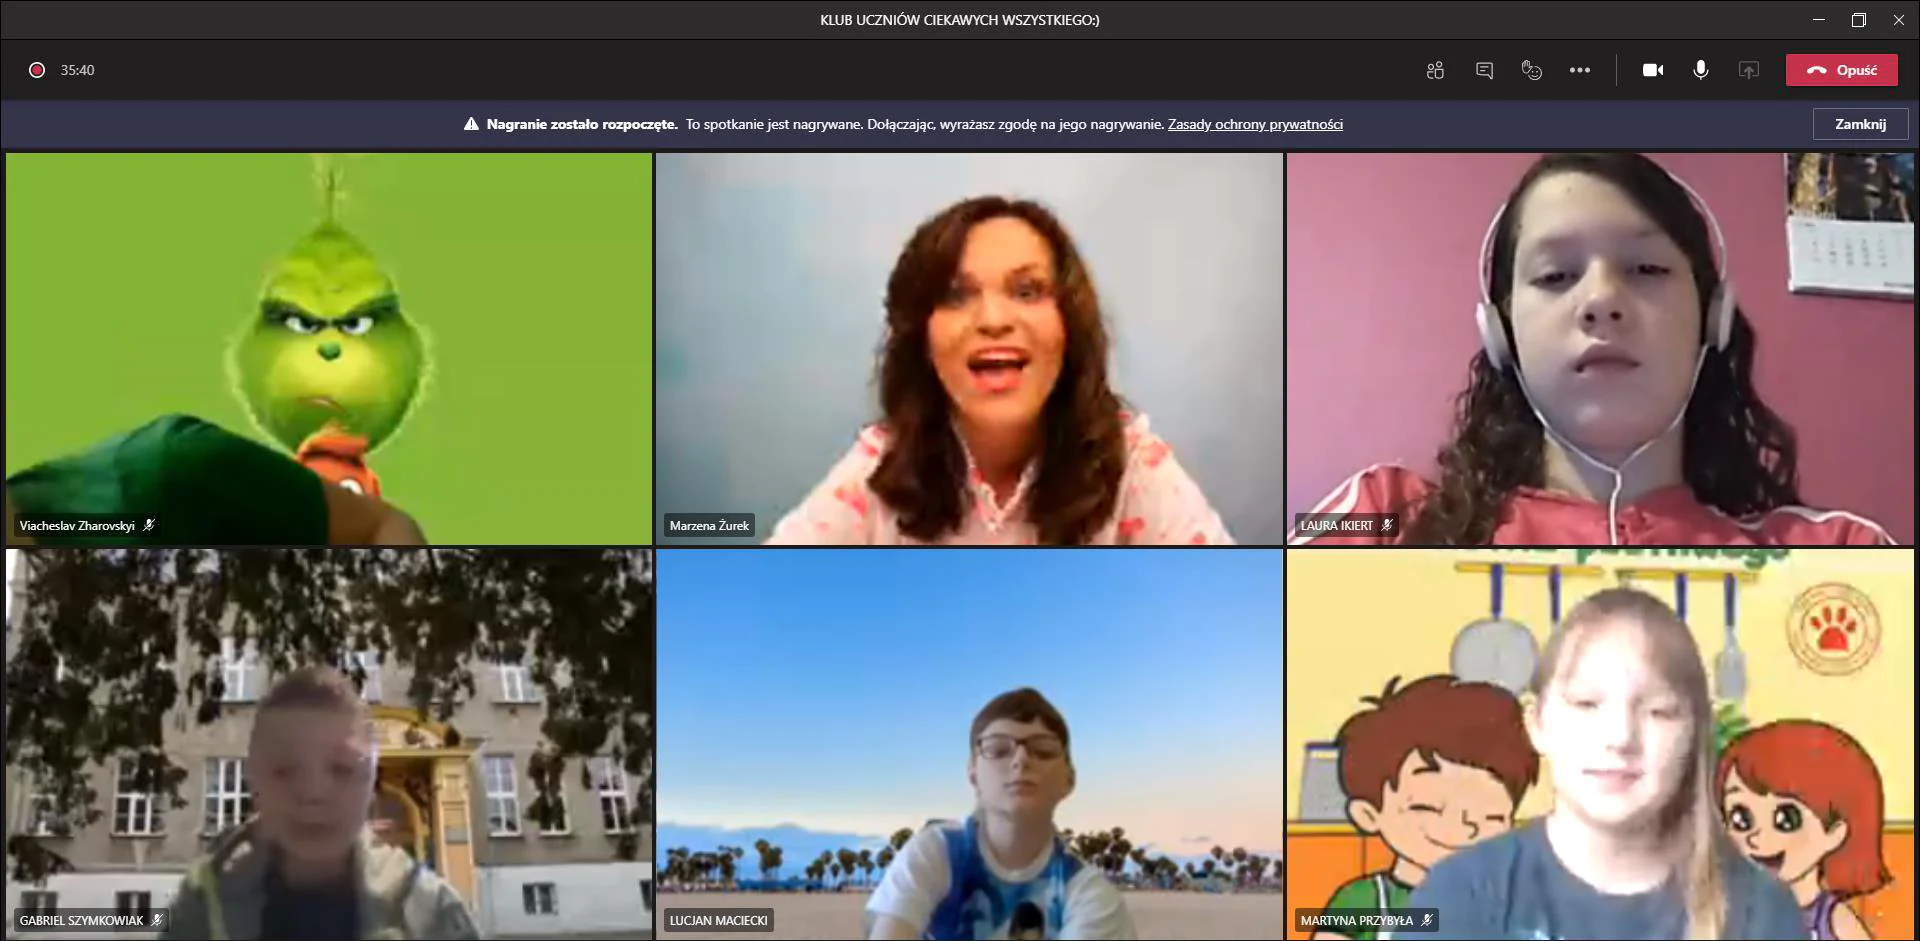Close the Teams meeting window

1899,20
